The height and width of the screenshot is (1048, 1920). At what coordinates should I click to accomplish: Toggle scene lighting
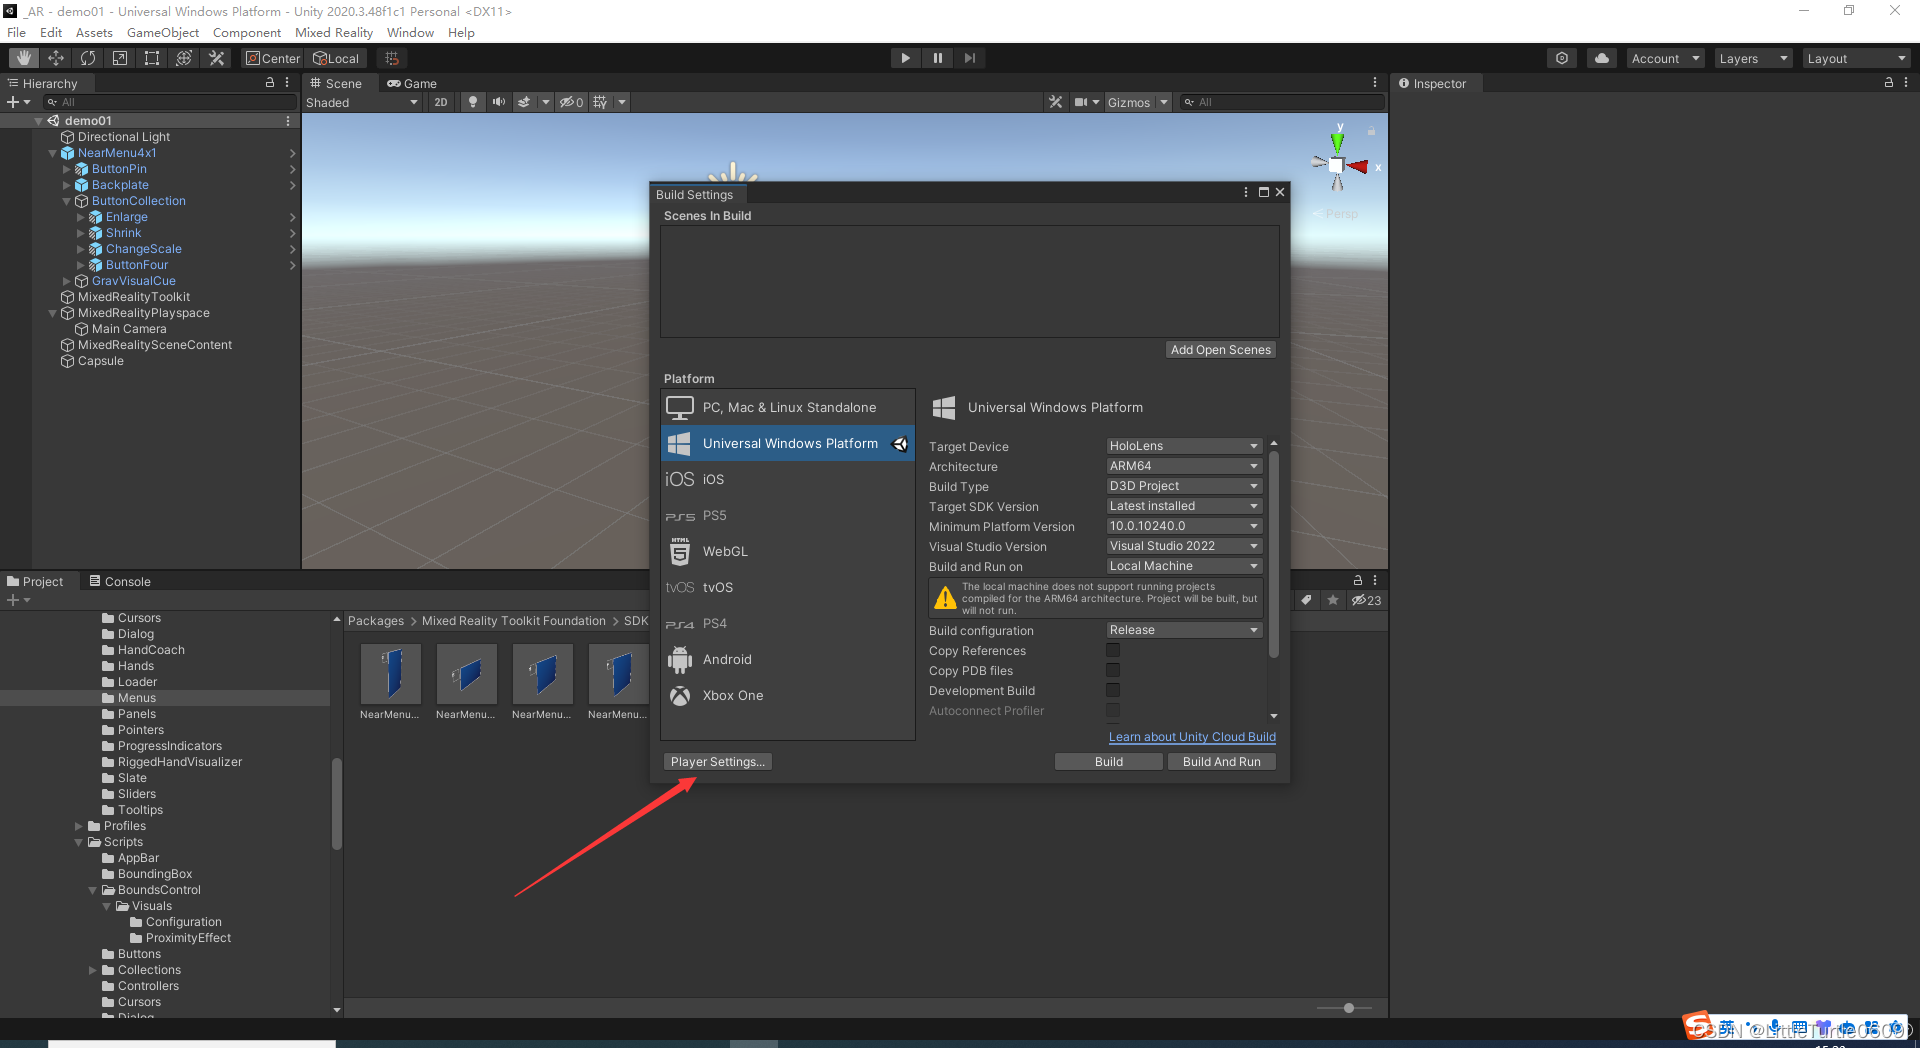click(473, 102)
